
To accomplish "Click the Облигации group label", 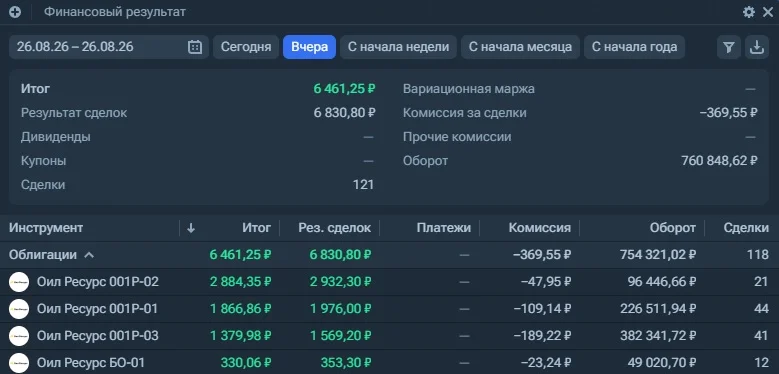I will pyautogui.click(x=43, y=255).
